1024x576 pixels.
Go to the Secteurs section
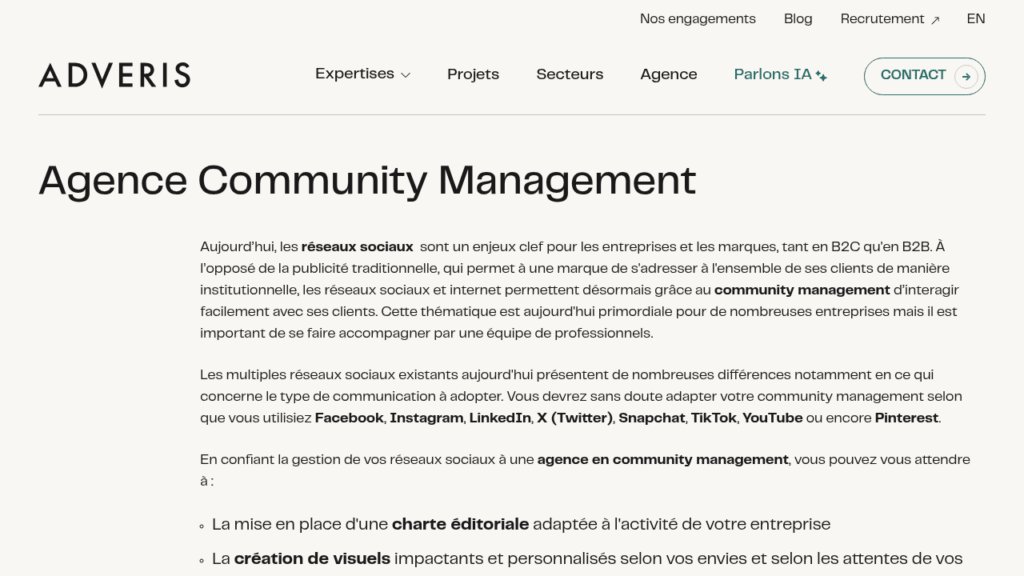(x=570, y=74)
